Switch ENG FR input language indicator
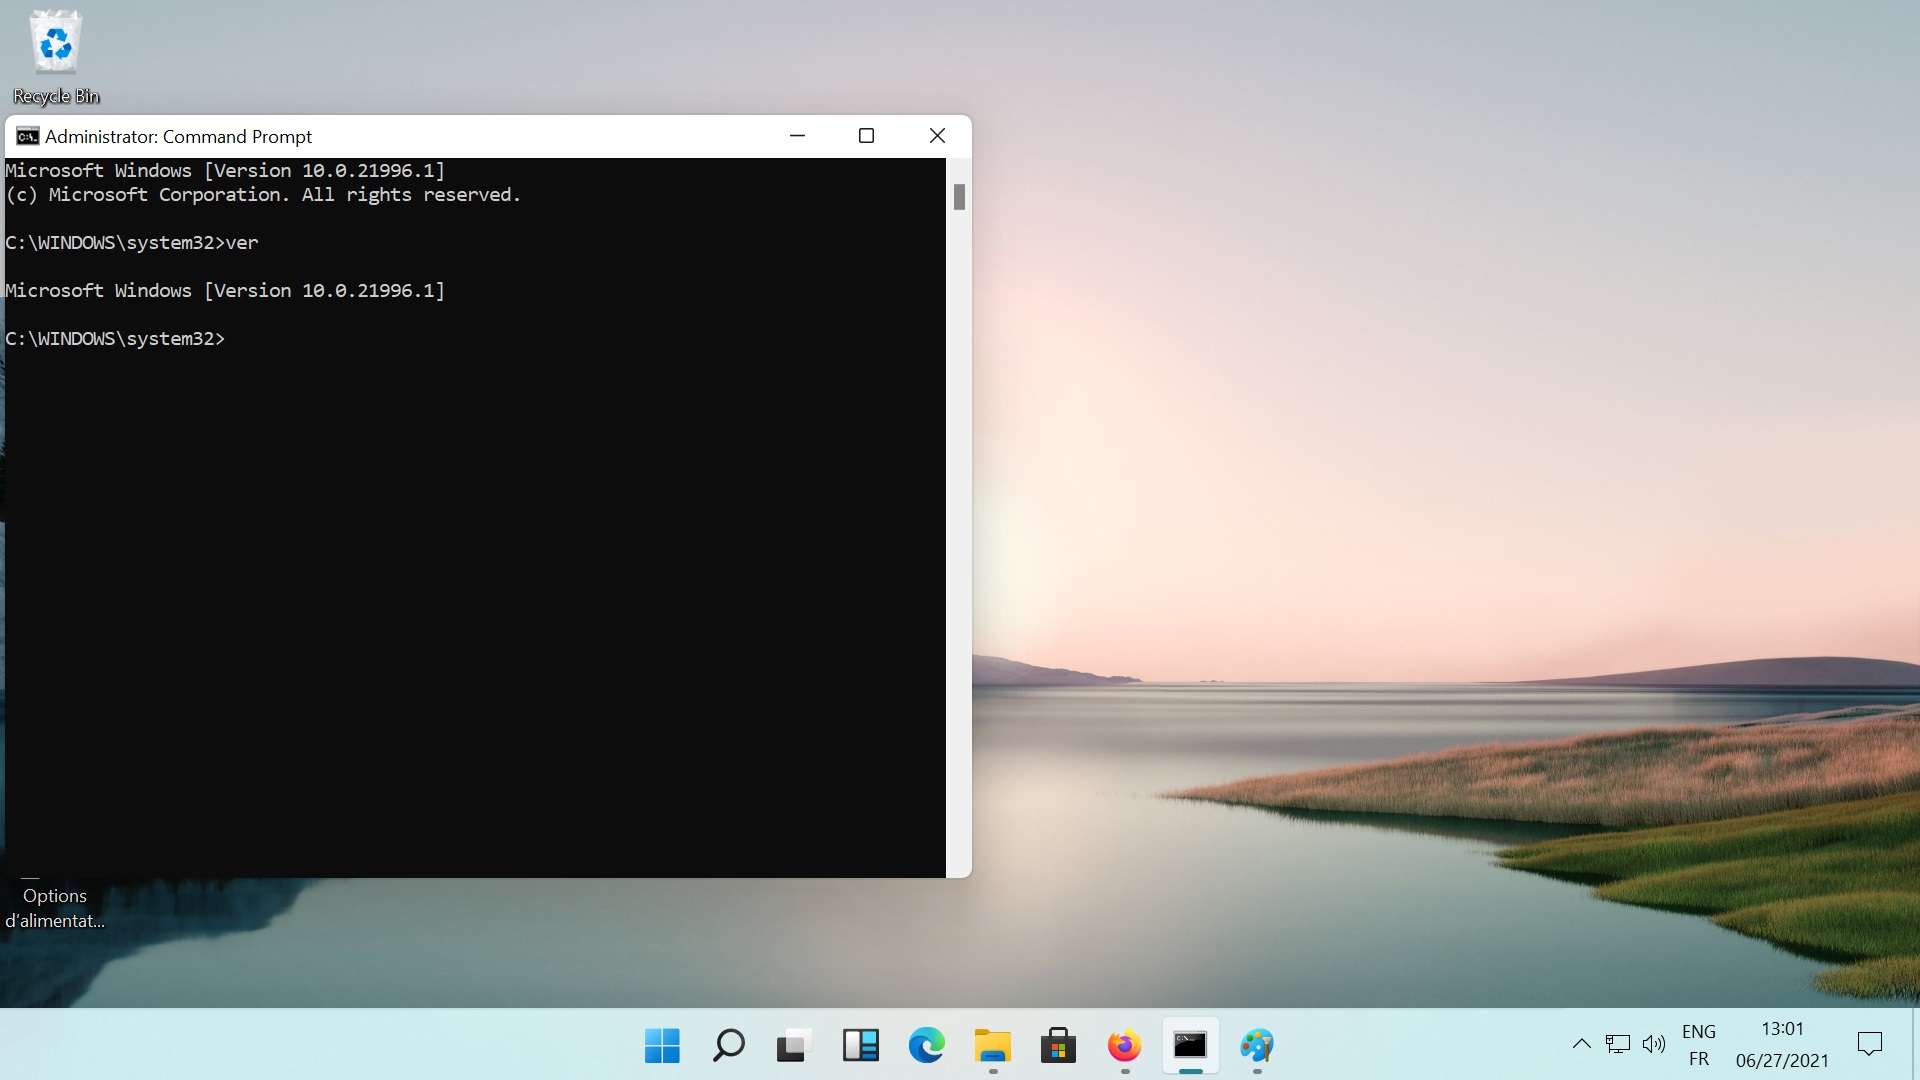This screenshot has height=1080, width=1920. tap(1698, 1044)
